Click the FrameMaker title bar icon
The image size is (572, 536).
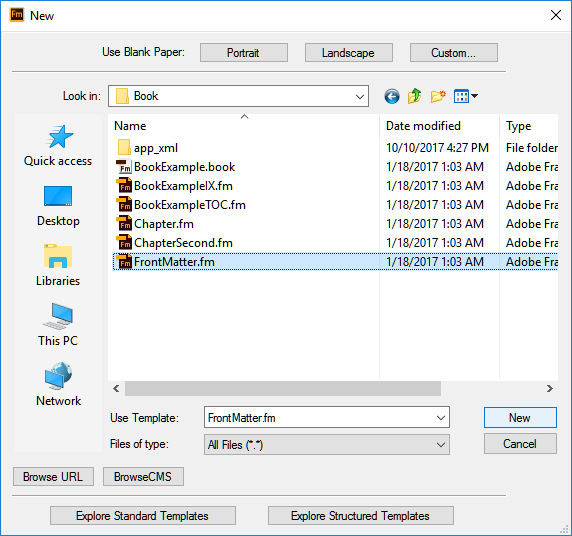coord(17,15)
